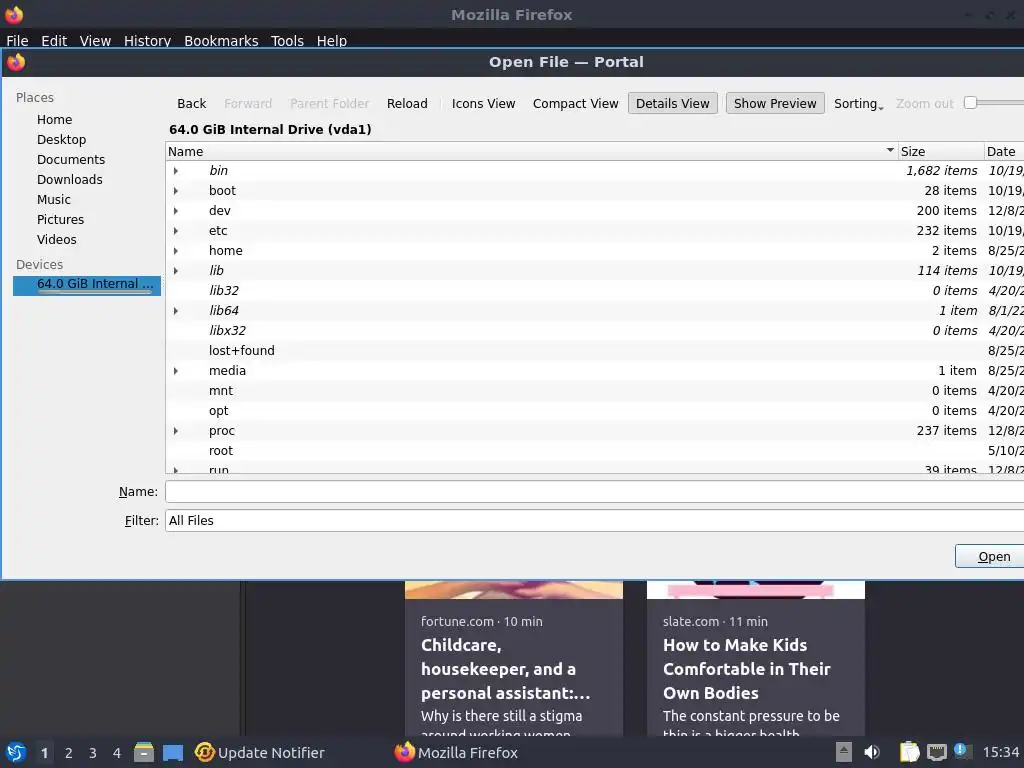Expand the media folder arrow

176,371
